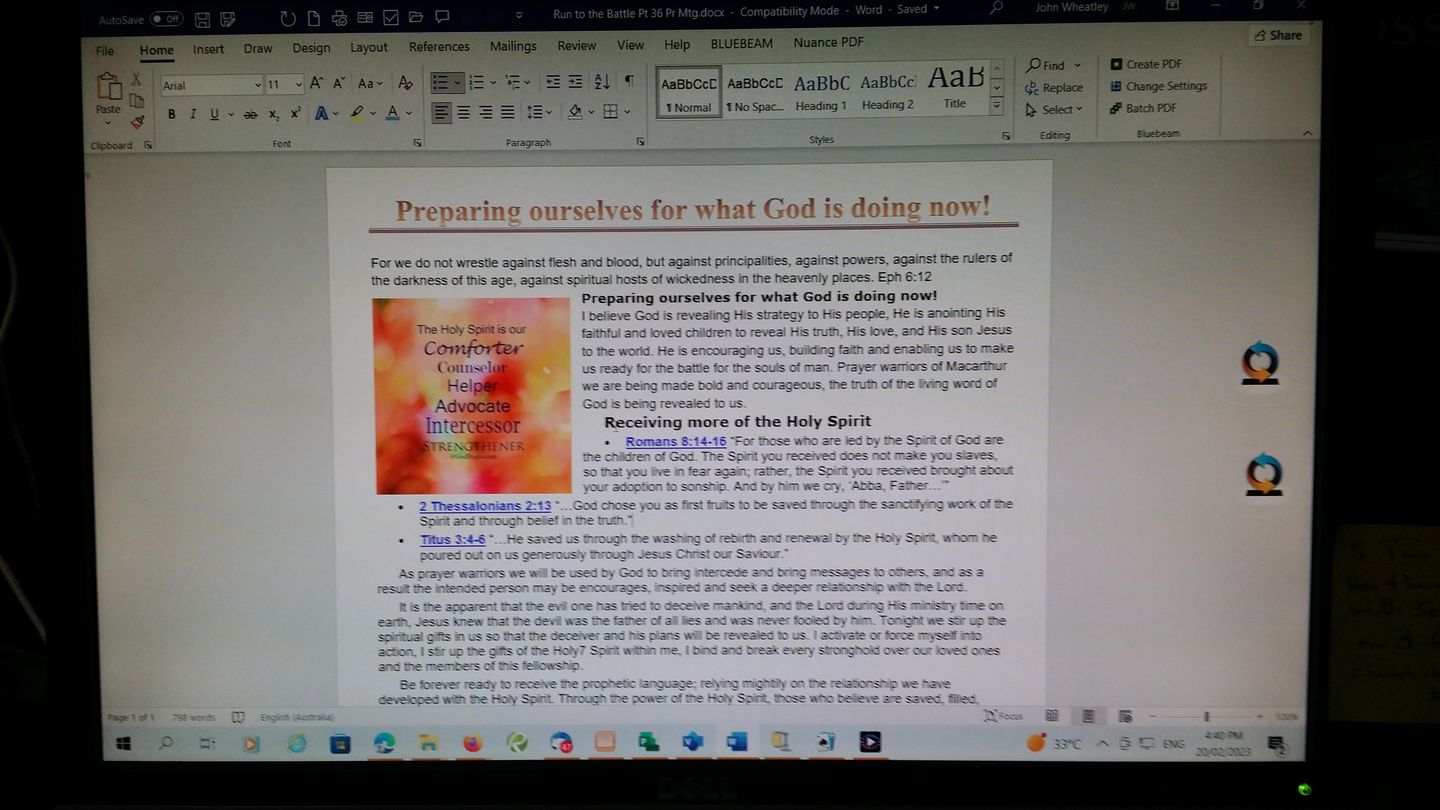Open the Arial font name dropdown
Screen dimensions: 1440x810
click(x=257, y=85)
